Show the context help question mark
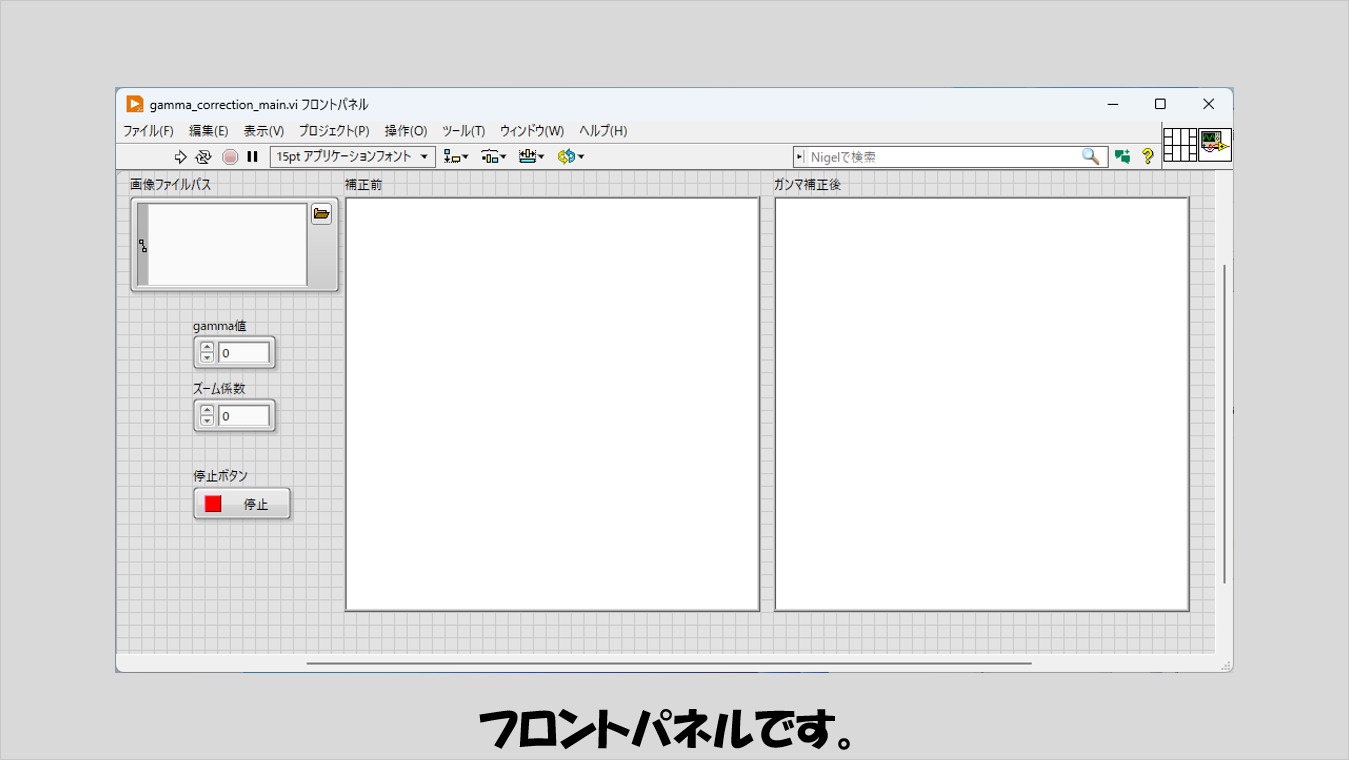The height and width of the screenshot is (760, 1349). 1148,157
